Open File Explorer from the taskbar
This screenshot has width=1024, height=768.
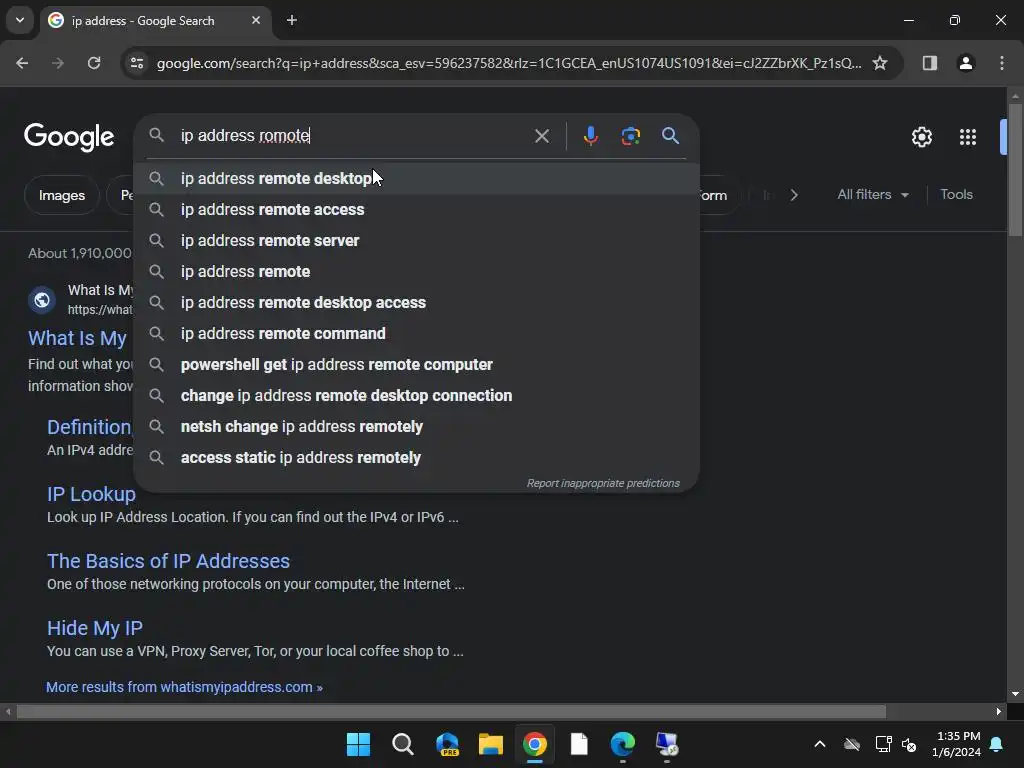click(490, 744)
